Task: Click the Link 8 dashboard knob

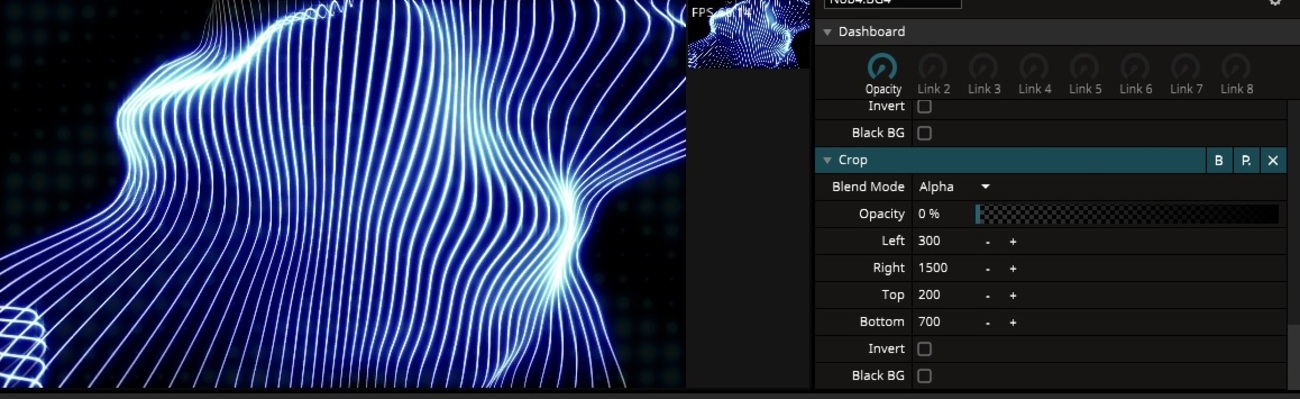Action: (1236, 67)
